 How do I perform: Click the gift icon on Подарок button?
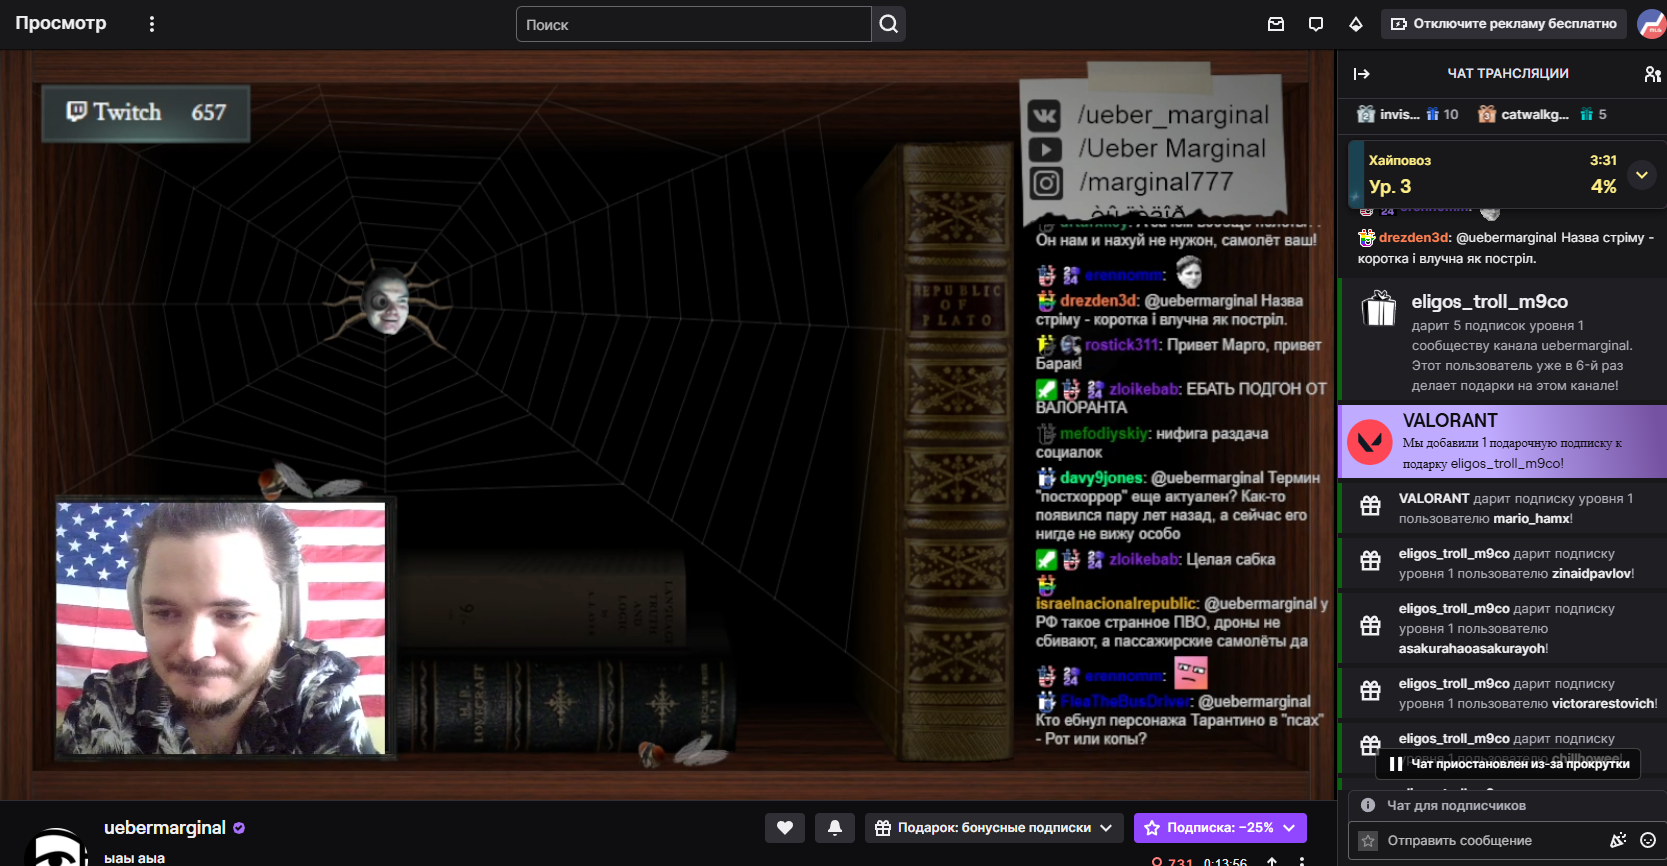pyautogui.click(x=883, y=828)
